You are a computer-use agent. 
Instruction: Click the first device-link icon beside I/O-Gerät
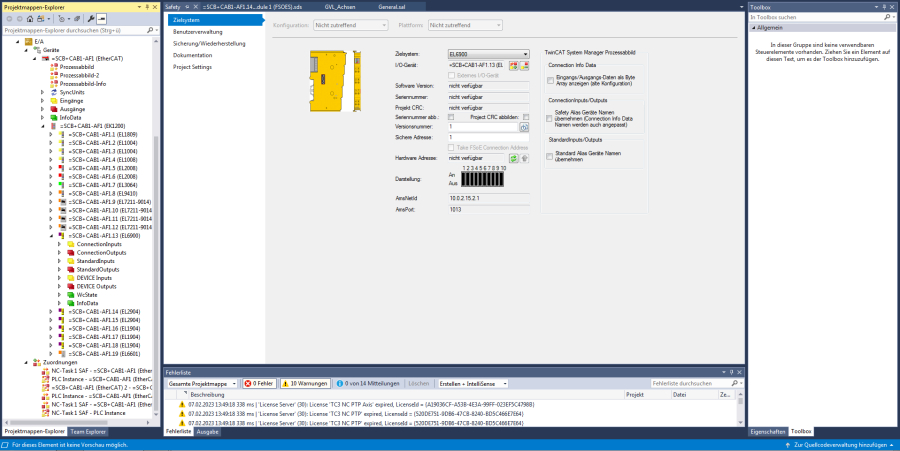514,65
